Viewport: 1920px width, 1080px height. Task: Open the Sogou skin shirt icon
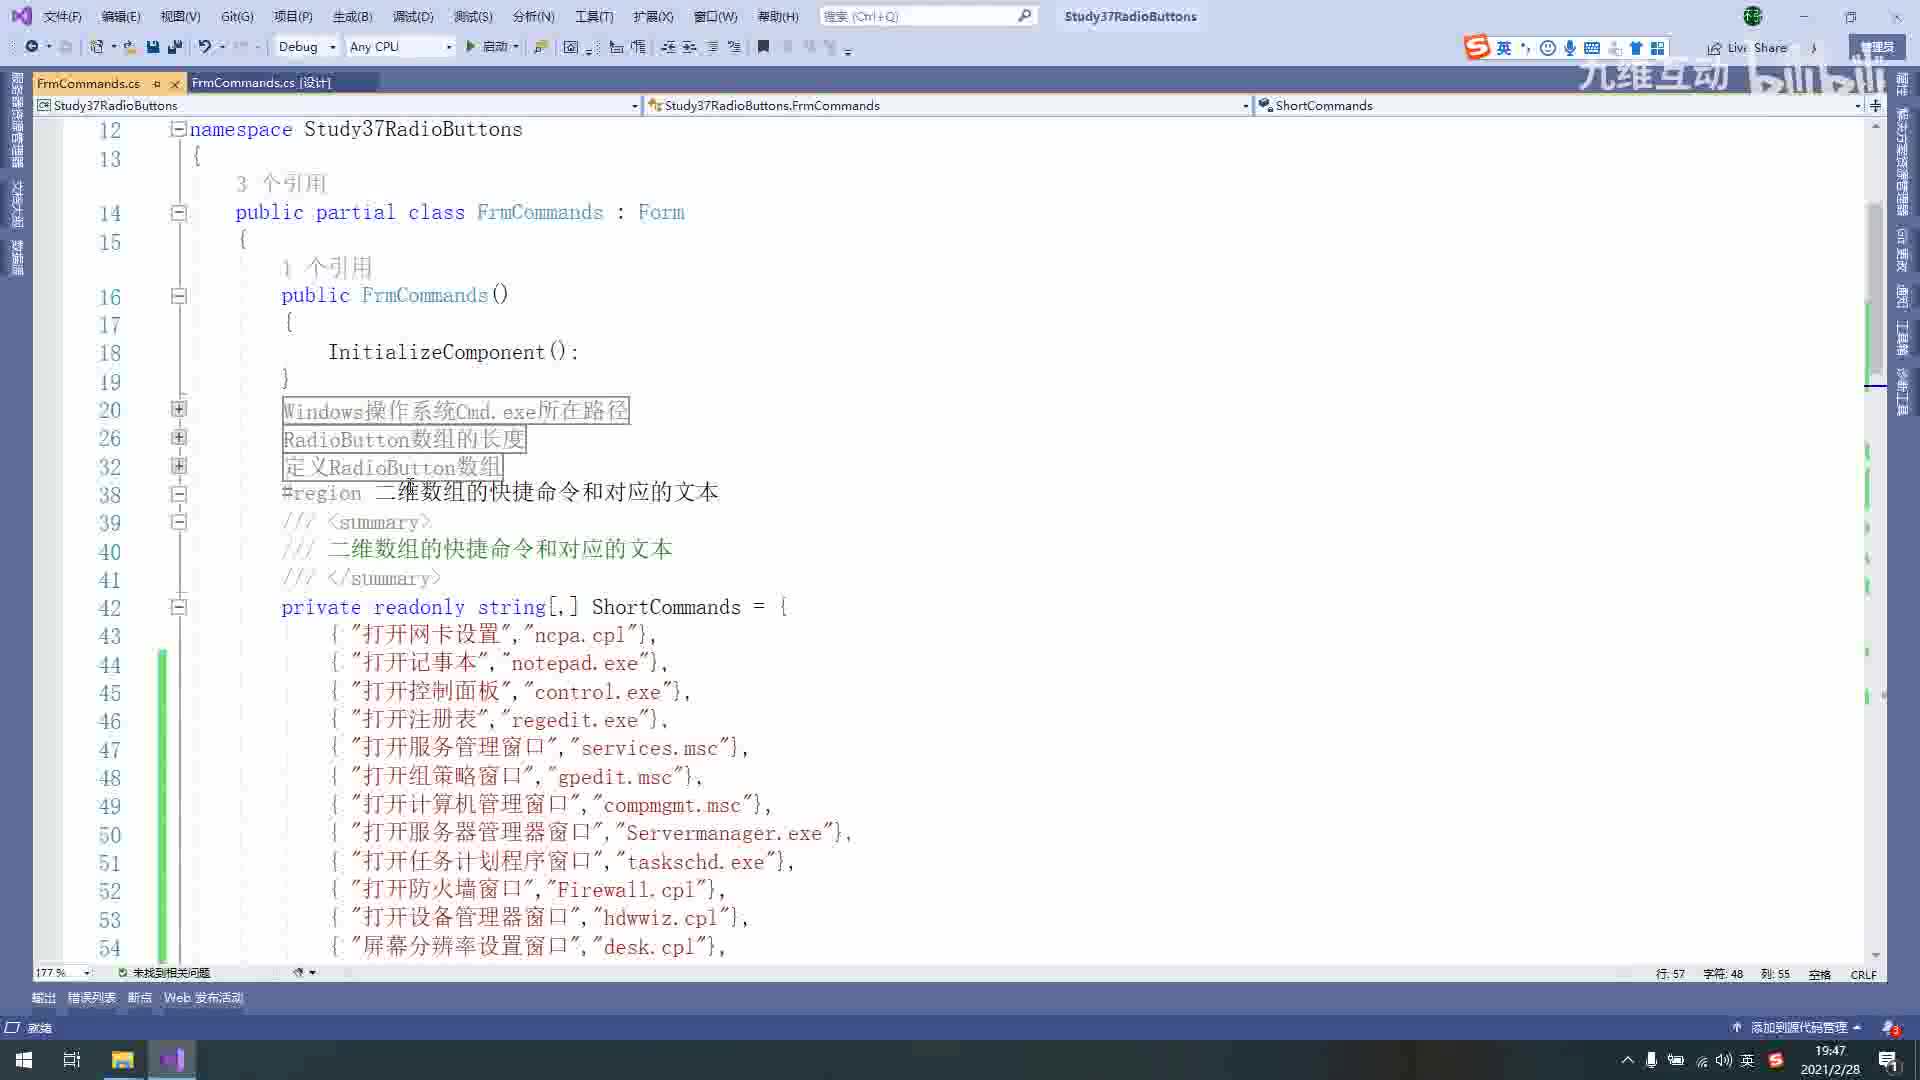pos(1636,48)
